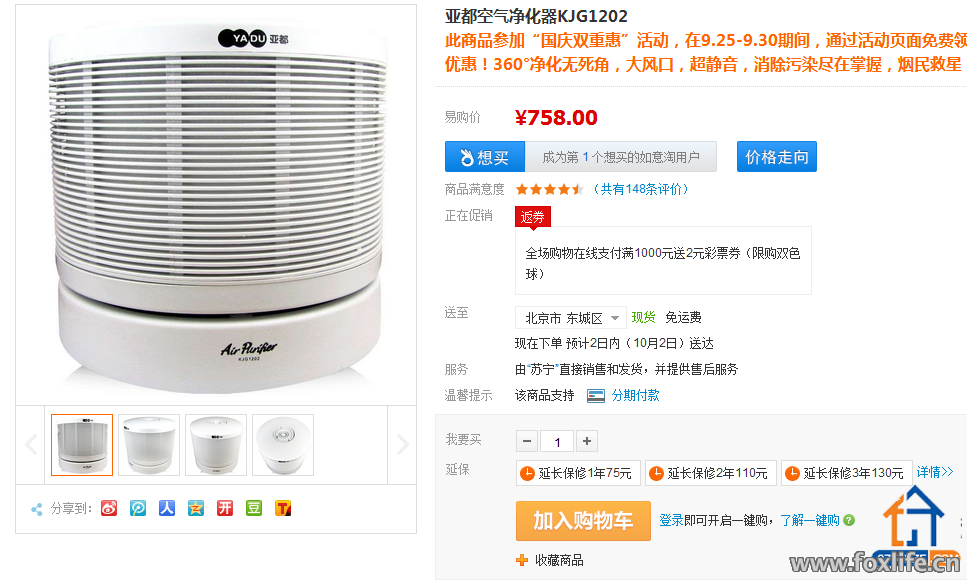Open the 价格走向 price trend tab

[x=777, y=157]
